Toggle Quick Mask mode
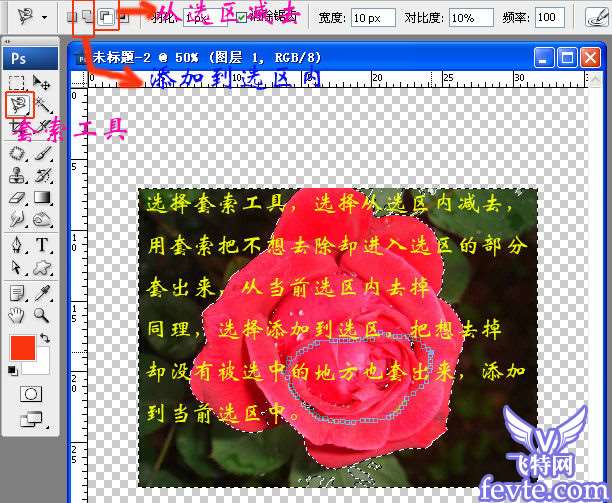Screen dimensions: 612x503 (x=30, y=394)
